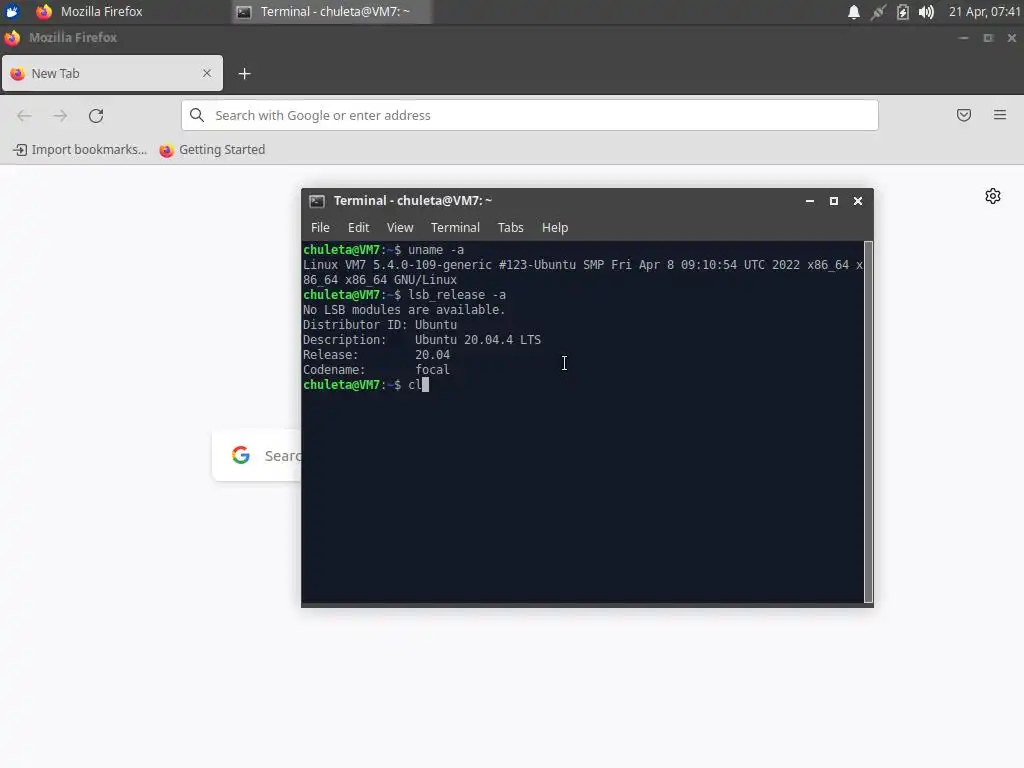1024x768 pixels.
Task: Open the Terminal View menu
Action: tap(400, 227)
